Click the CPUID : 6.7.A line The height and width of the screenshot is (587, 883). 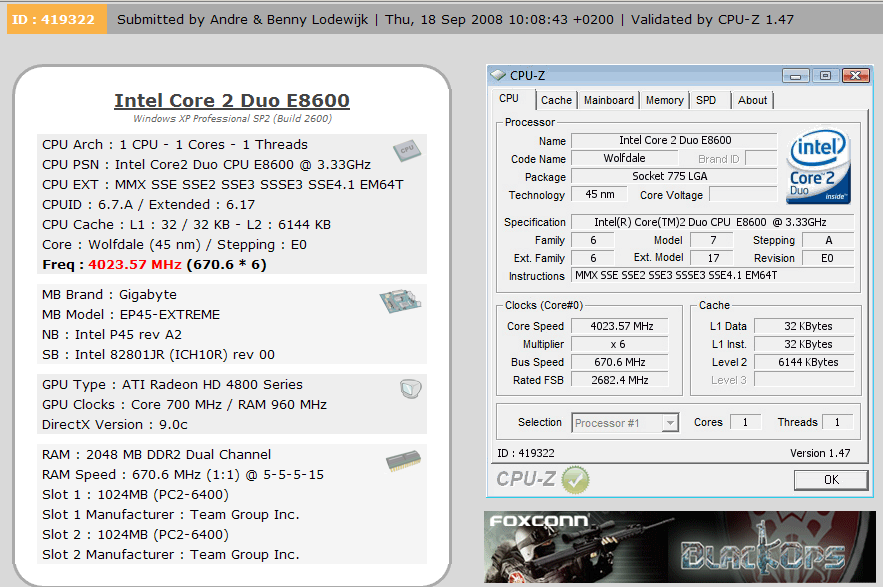[148, 204]
